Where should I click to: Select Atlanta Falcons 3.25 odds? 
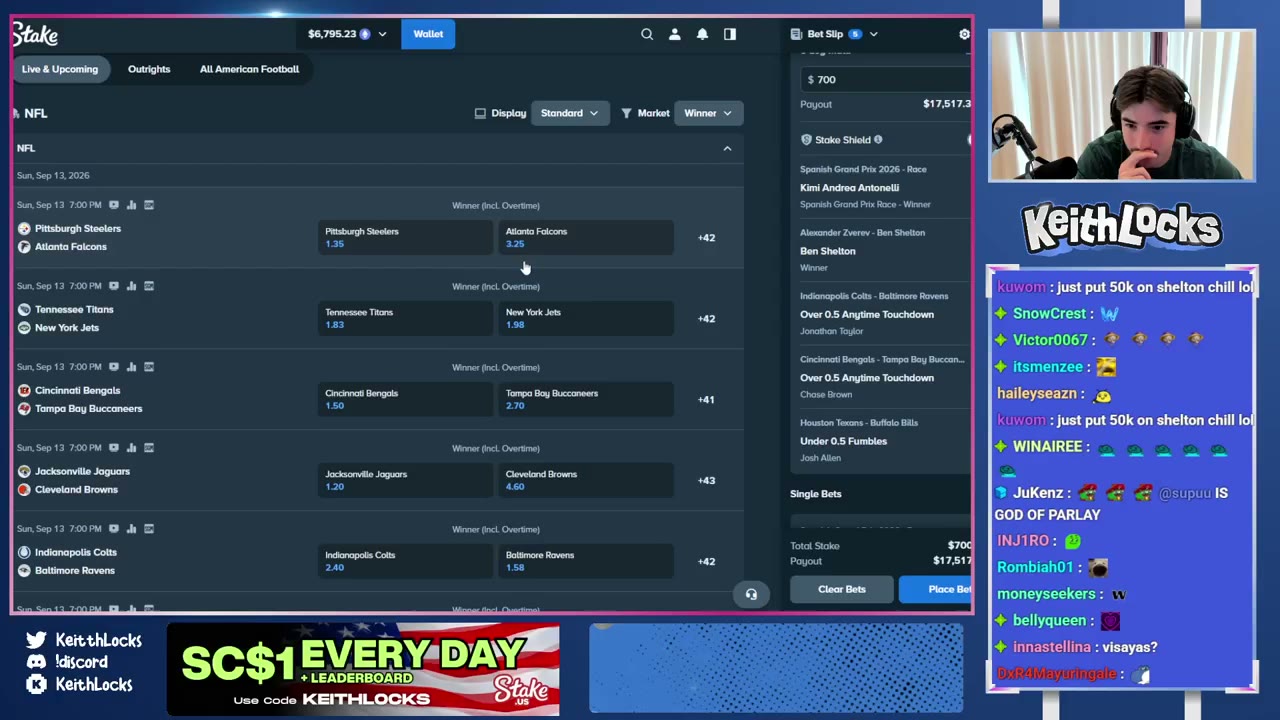coord(585,238)
